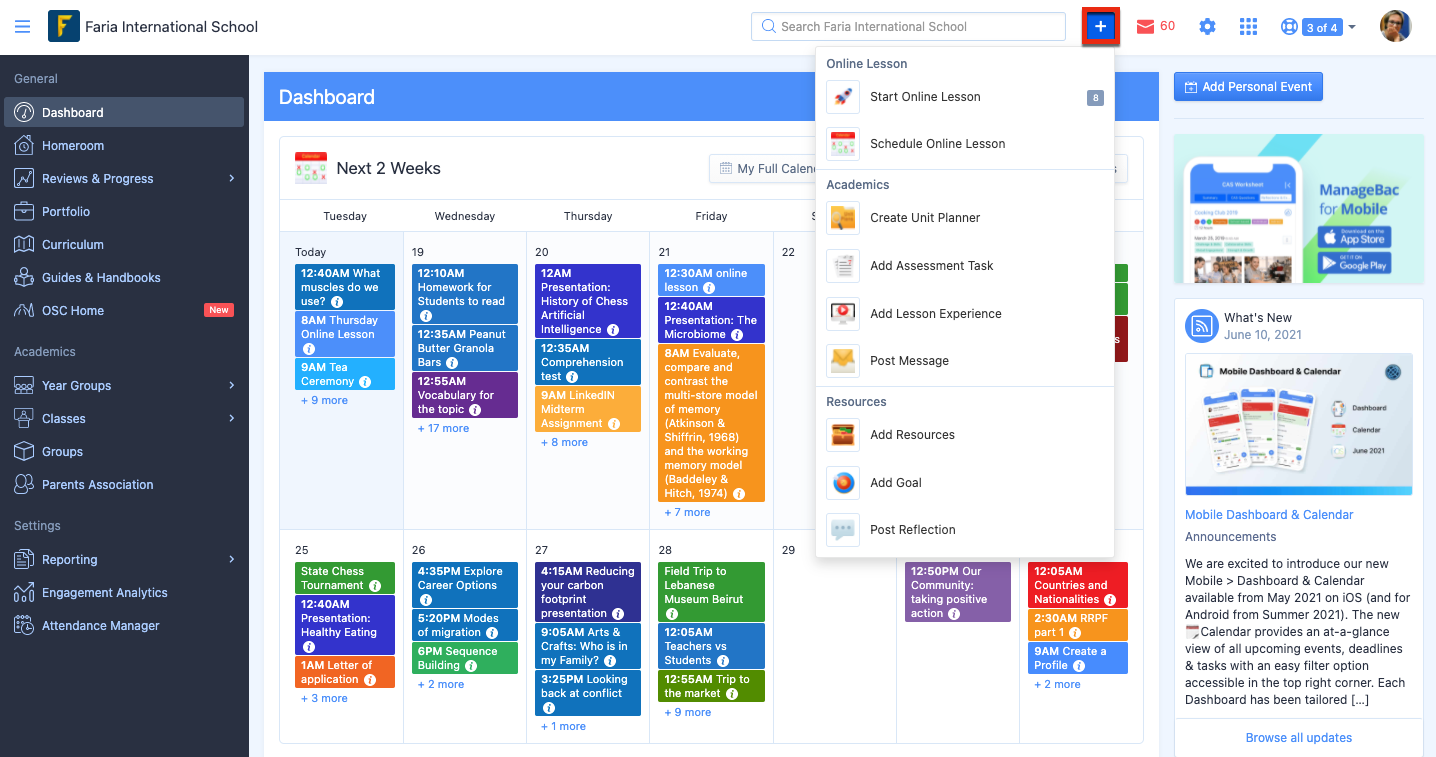The width and height of the screenshot is (1436, 757).
Task: Select Add Assessment Task under Academics
Action: point(932,265)
